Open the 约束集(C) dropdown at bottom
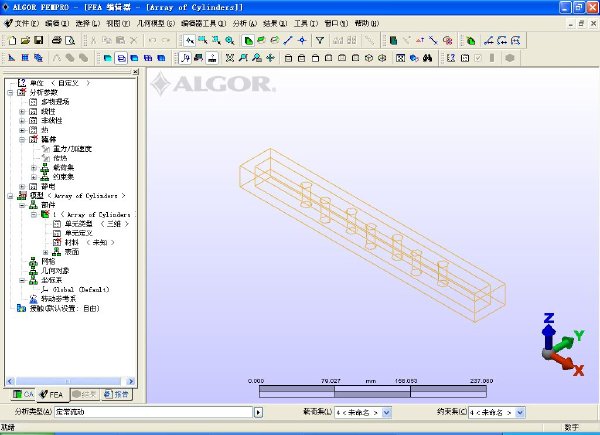This screenshot has width=600, height=435. 520,412
